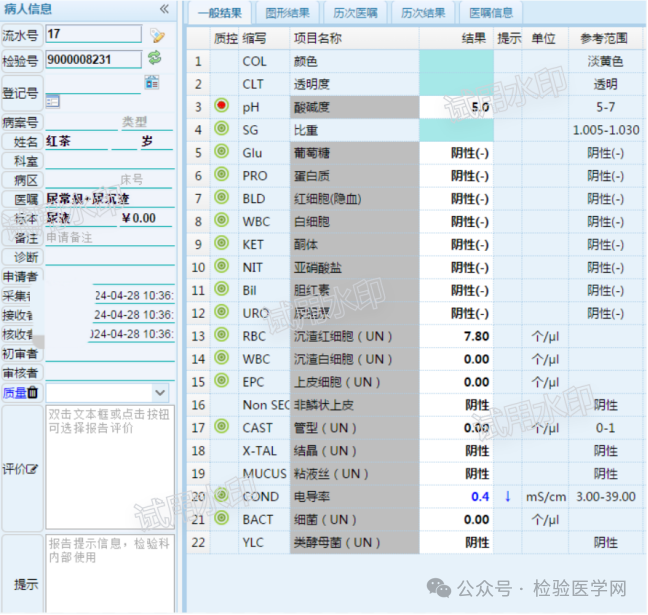Click the green QC indicator in BACT row
The height and width of the screenshot is (615, 648).
[x=222, y=517]
